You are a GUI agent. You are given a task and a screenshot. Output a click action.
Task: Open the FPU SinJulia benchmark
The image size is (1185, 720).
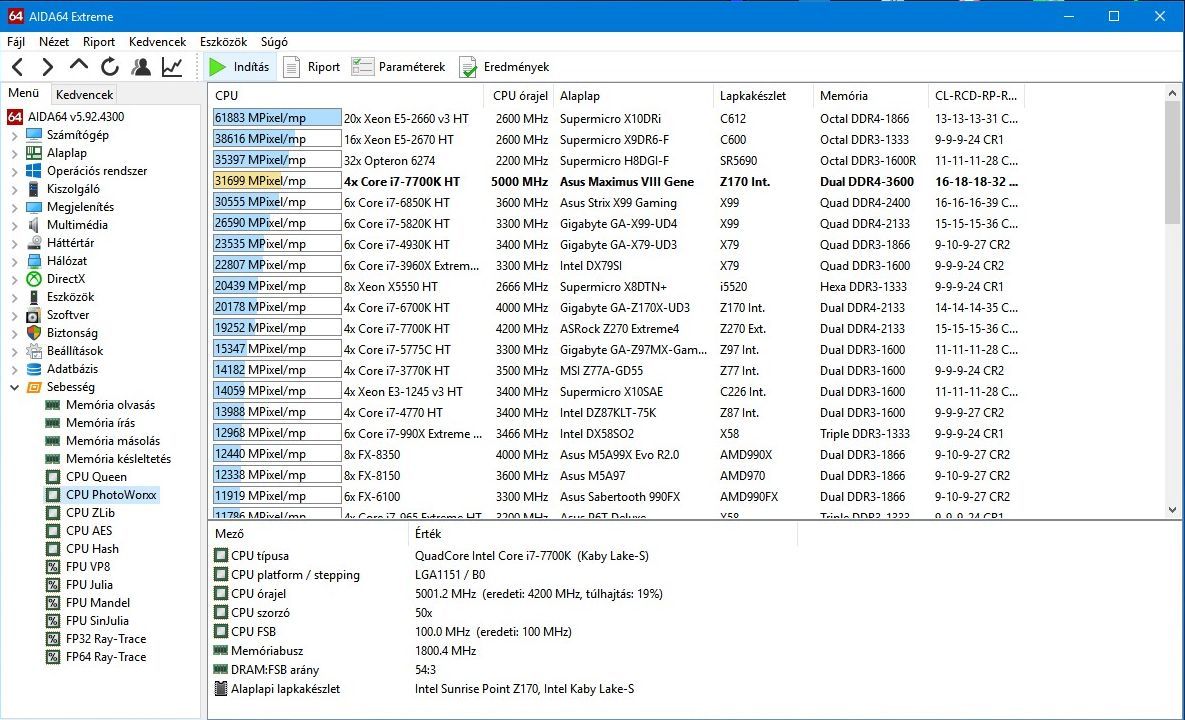point(97,621)
